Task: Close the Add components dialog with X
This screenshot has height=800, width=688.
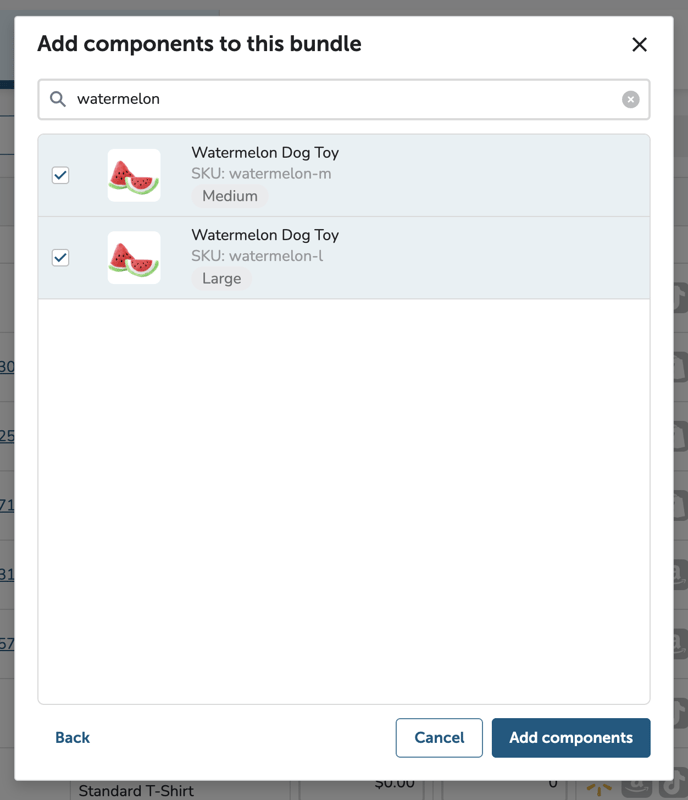Action: pos(639,44)
